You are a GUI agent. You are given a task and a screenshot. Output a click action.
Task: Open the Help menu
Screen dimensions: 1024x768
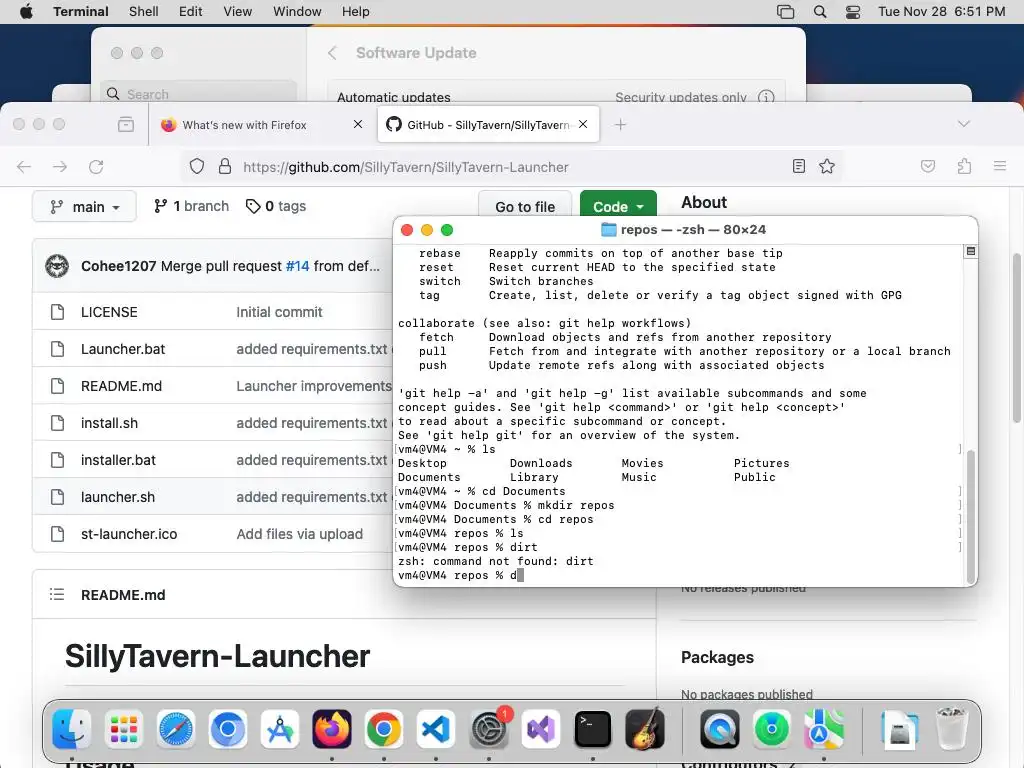[355, 11]
